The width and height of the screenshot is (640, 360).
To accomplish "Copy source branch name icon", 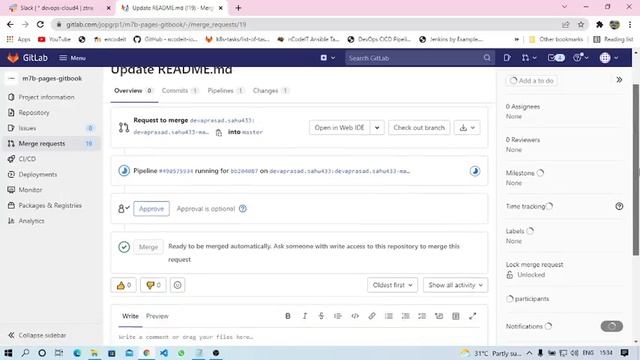I will (x=219, y=133).
